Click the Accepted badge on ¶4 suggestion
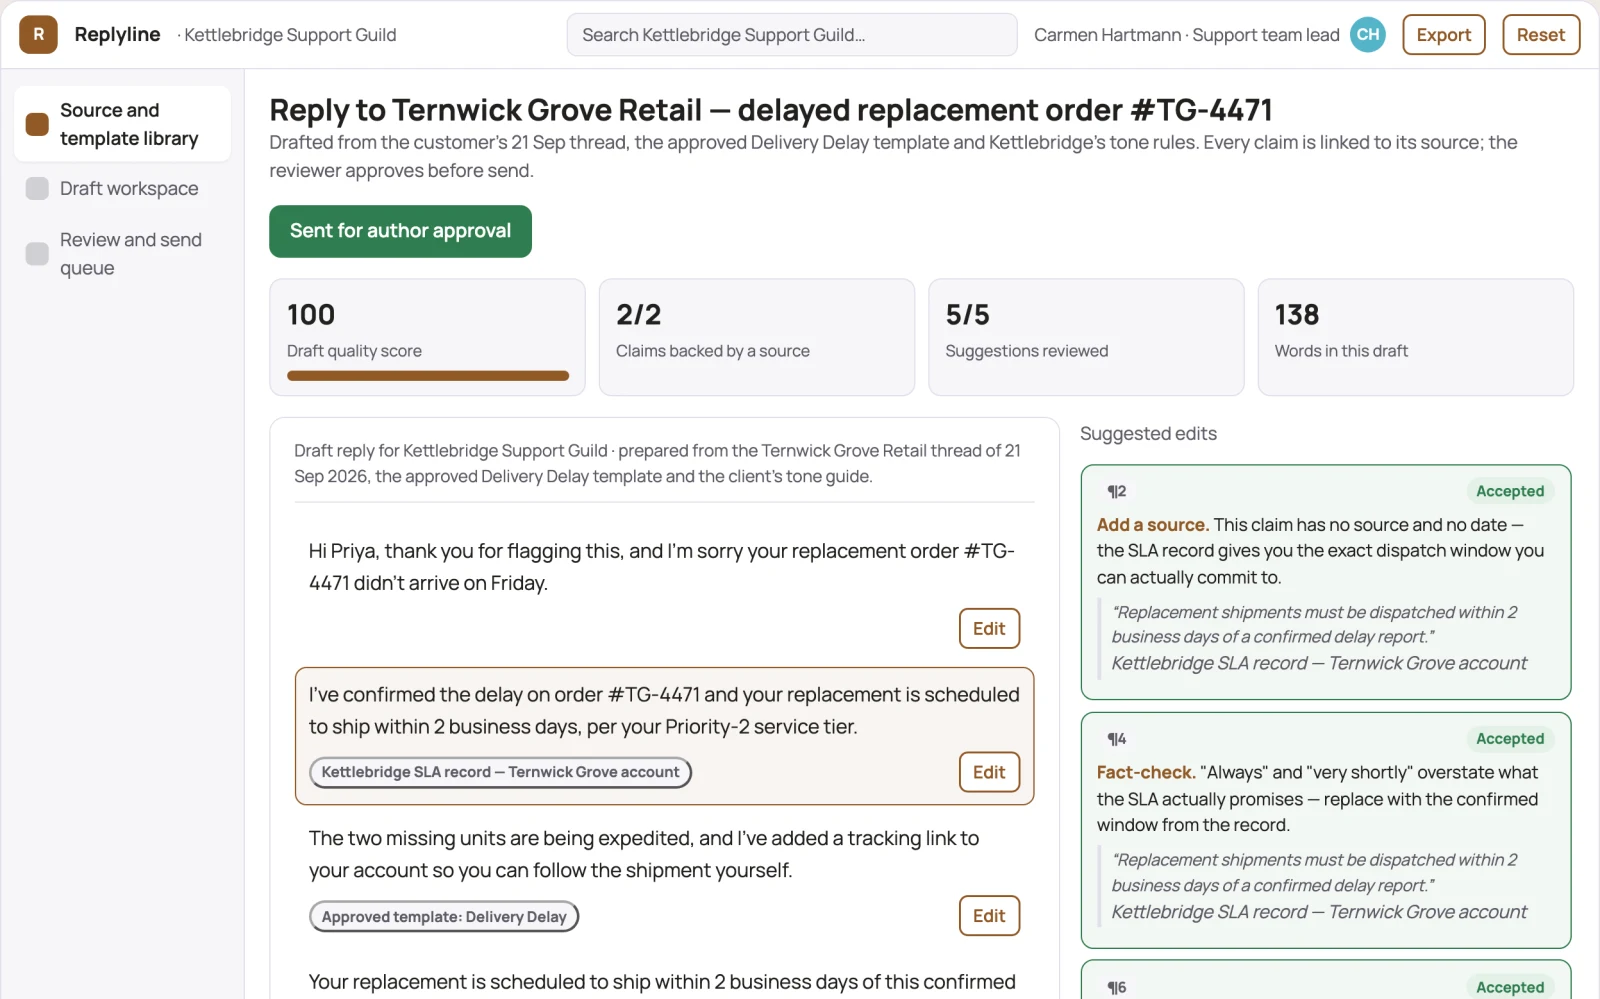 (1510, 739)
